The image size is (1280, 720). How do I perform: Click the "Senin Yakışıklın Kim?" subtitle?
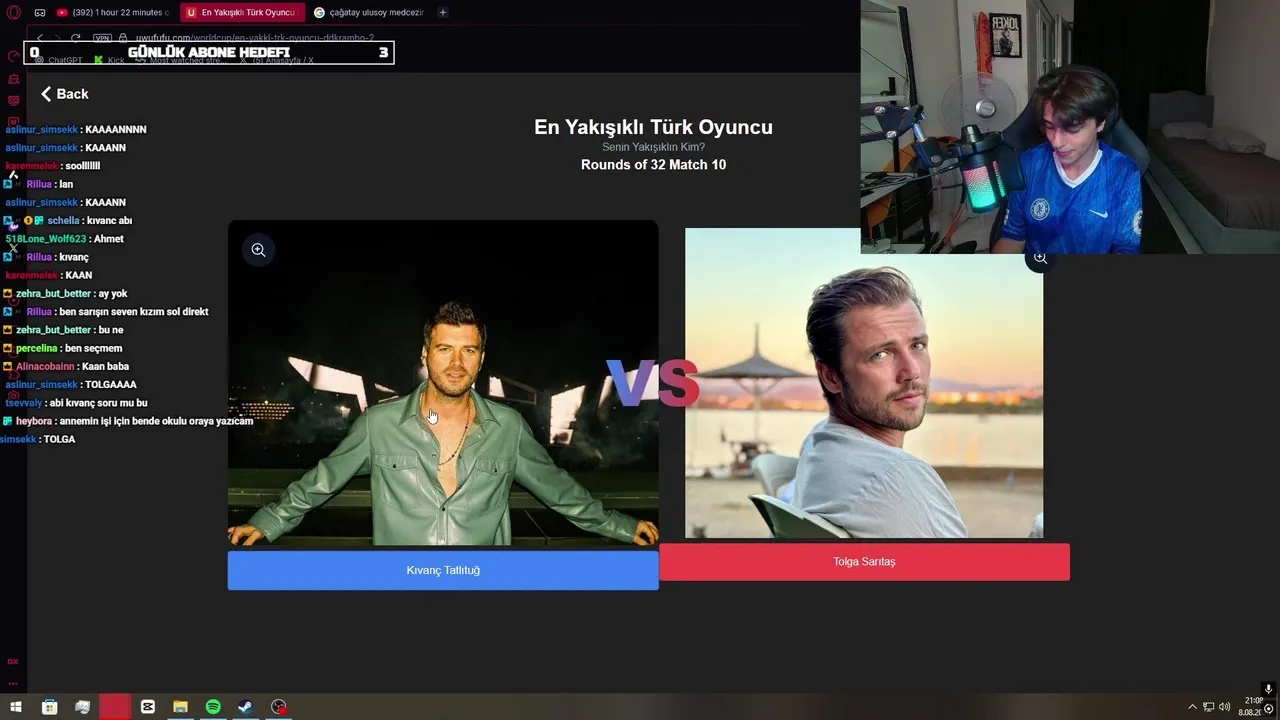[x=653, y=147]
